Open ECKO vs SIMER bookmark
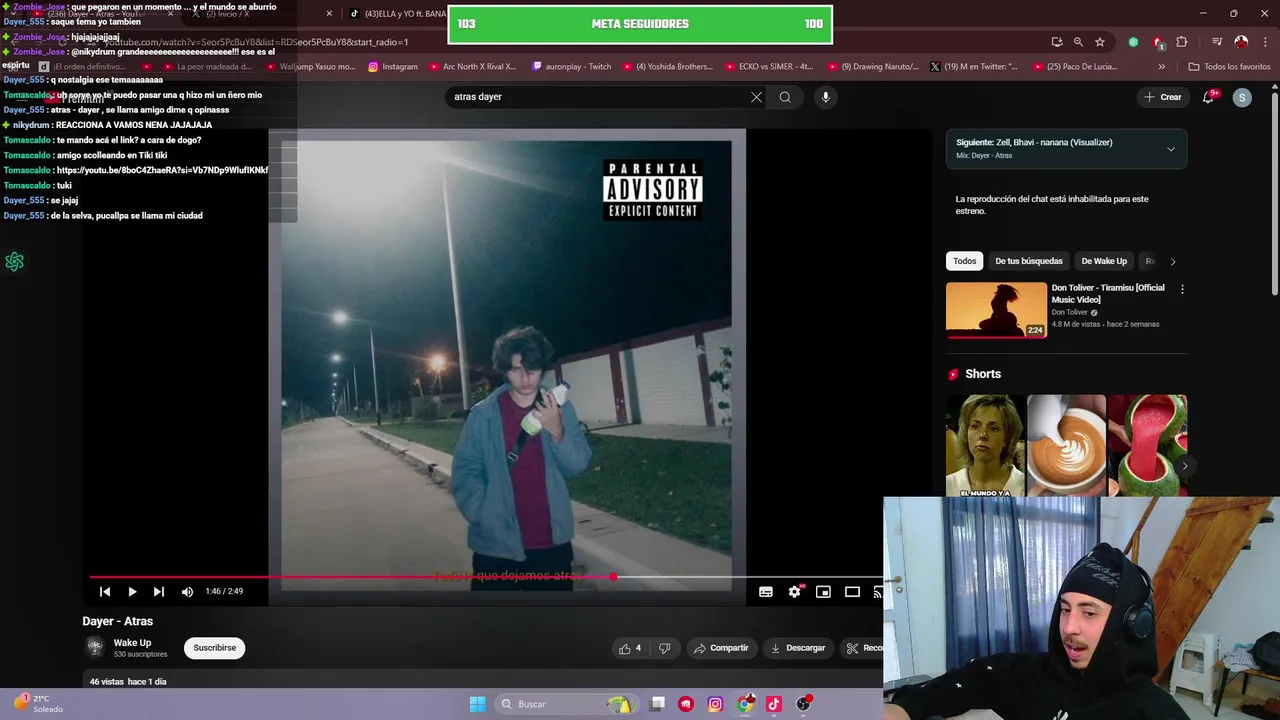This screenshot has height=720, width=1280. 769,67
